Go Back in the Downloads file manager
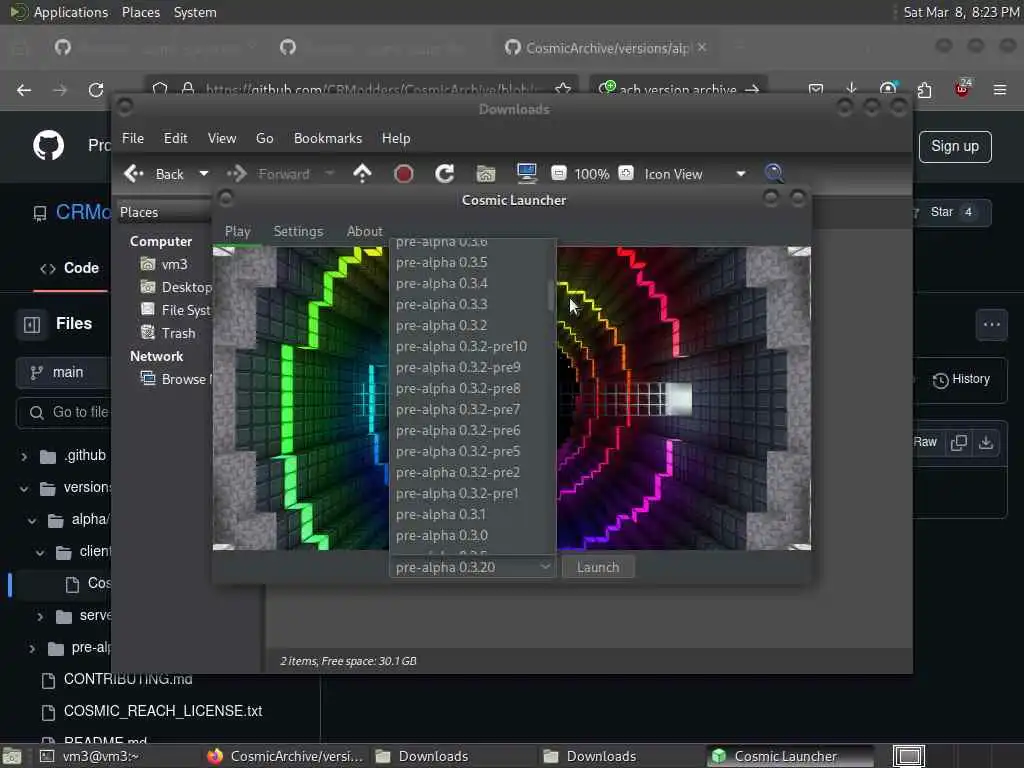 [155, 174]
